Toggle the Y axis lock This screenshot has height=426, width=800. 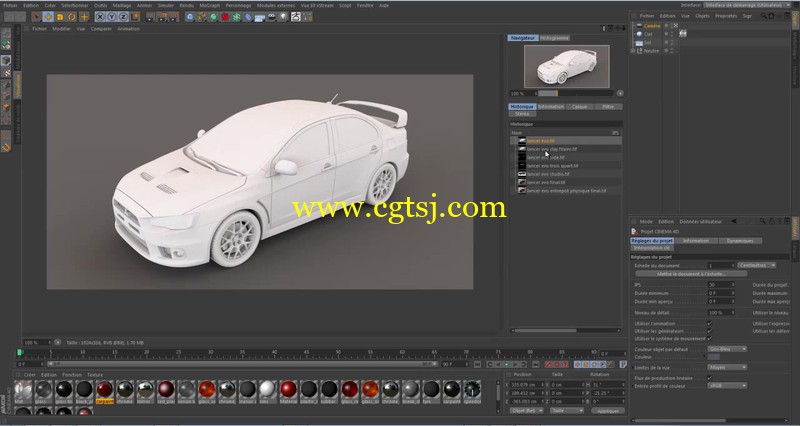point(112,17)
